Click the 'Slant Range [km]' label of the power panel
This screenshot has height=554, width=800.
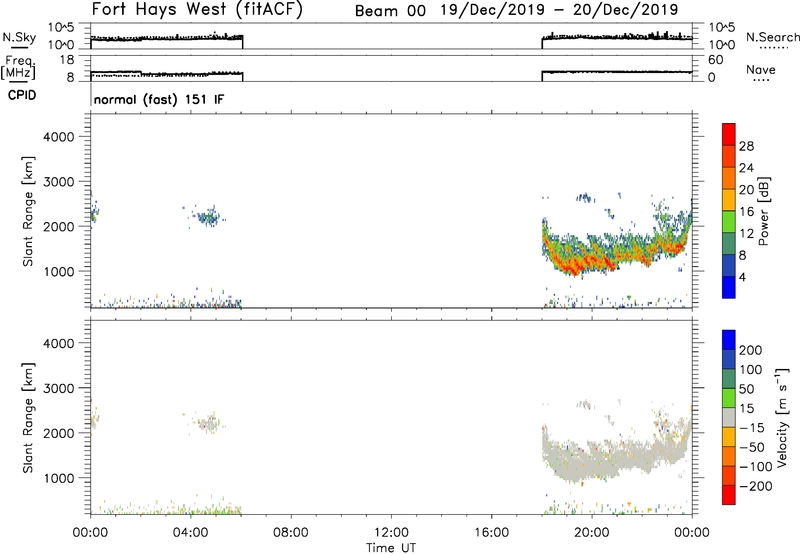coord(28,211)
